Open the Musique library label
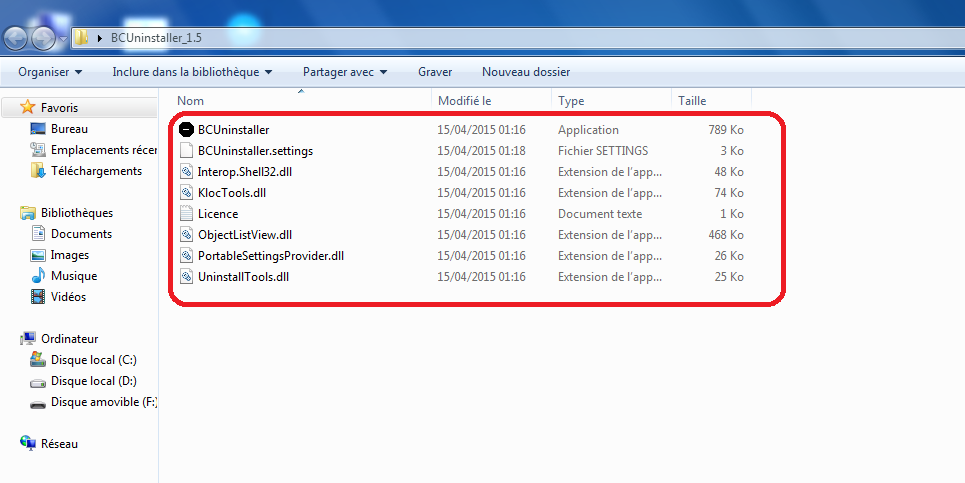 pyautogui.click(x=74, y=276)
